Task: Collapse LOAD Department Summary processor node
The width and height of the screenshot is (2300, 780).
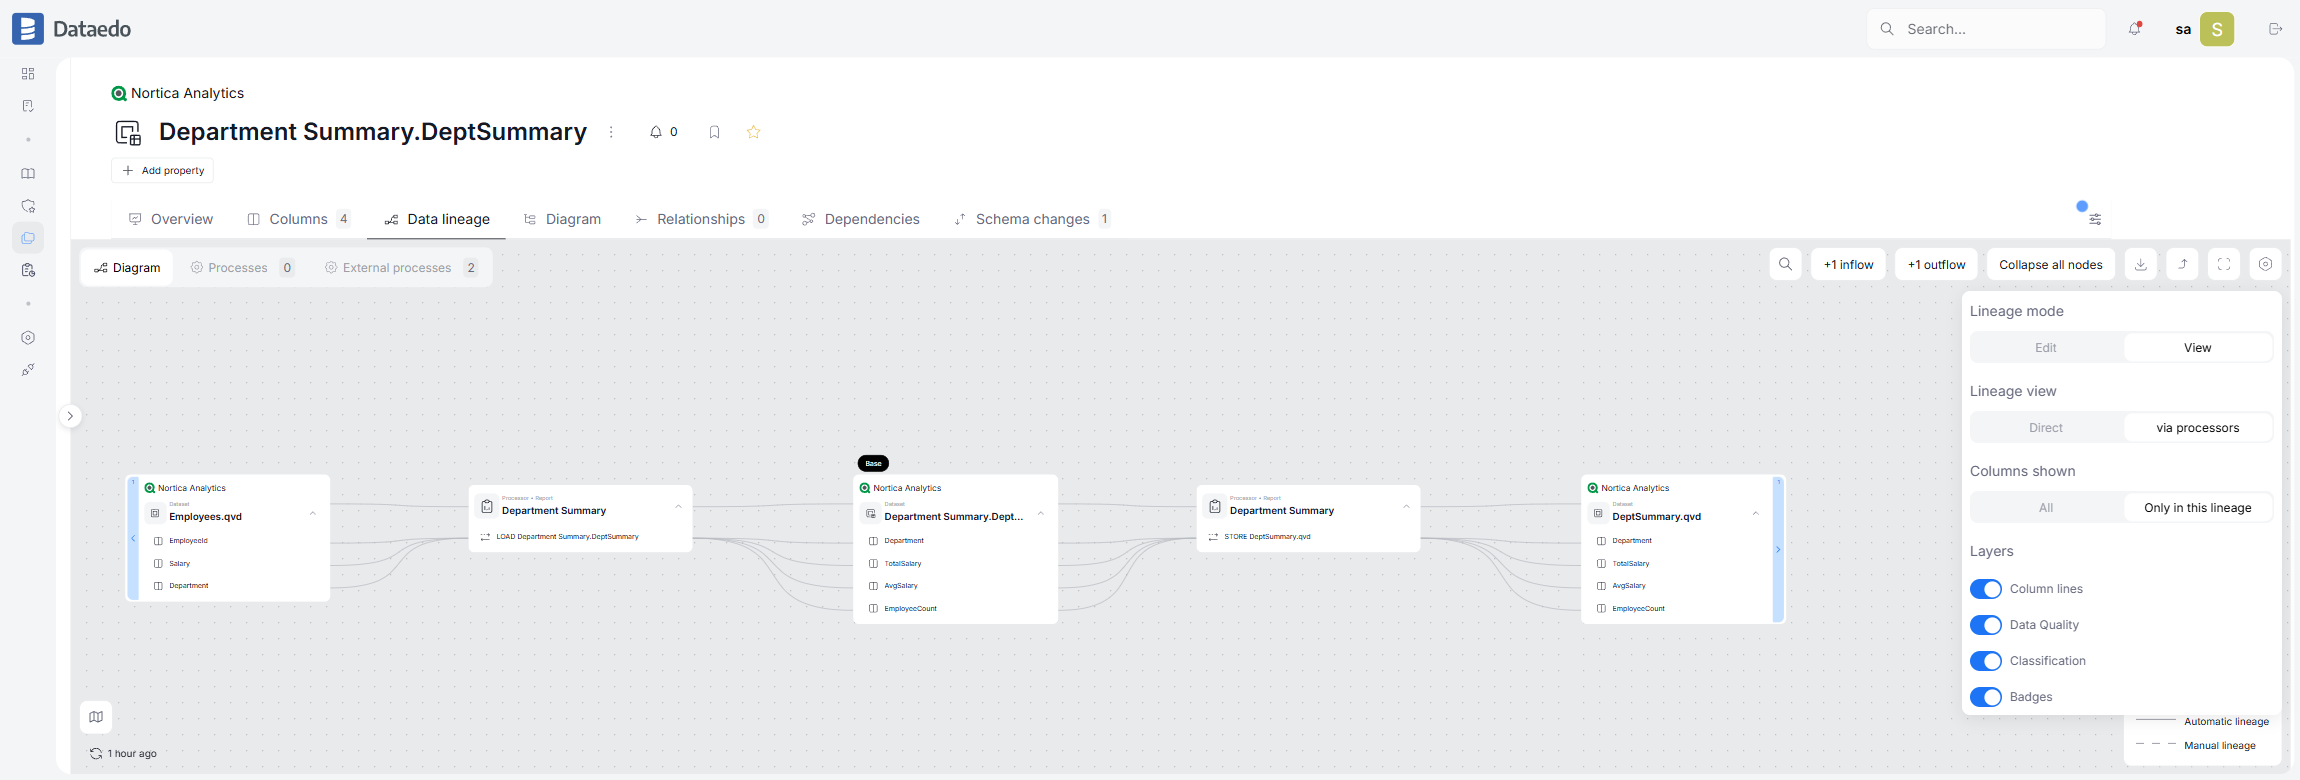Action: 679,507
